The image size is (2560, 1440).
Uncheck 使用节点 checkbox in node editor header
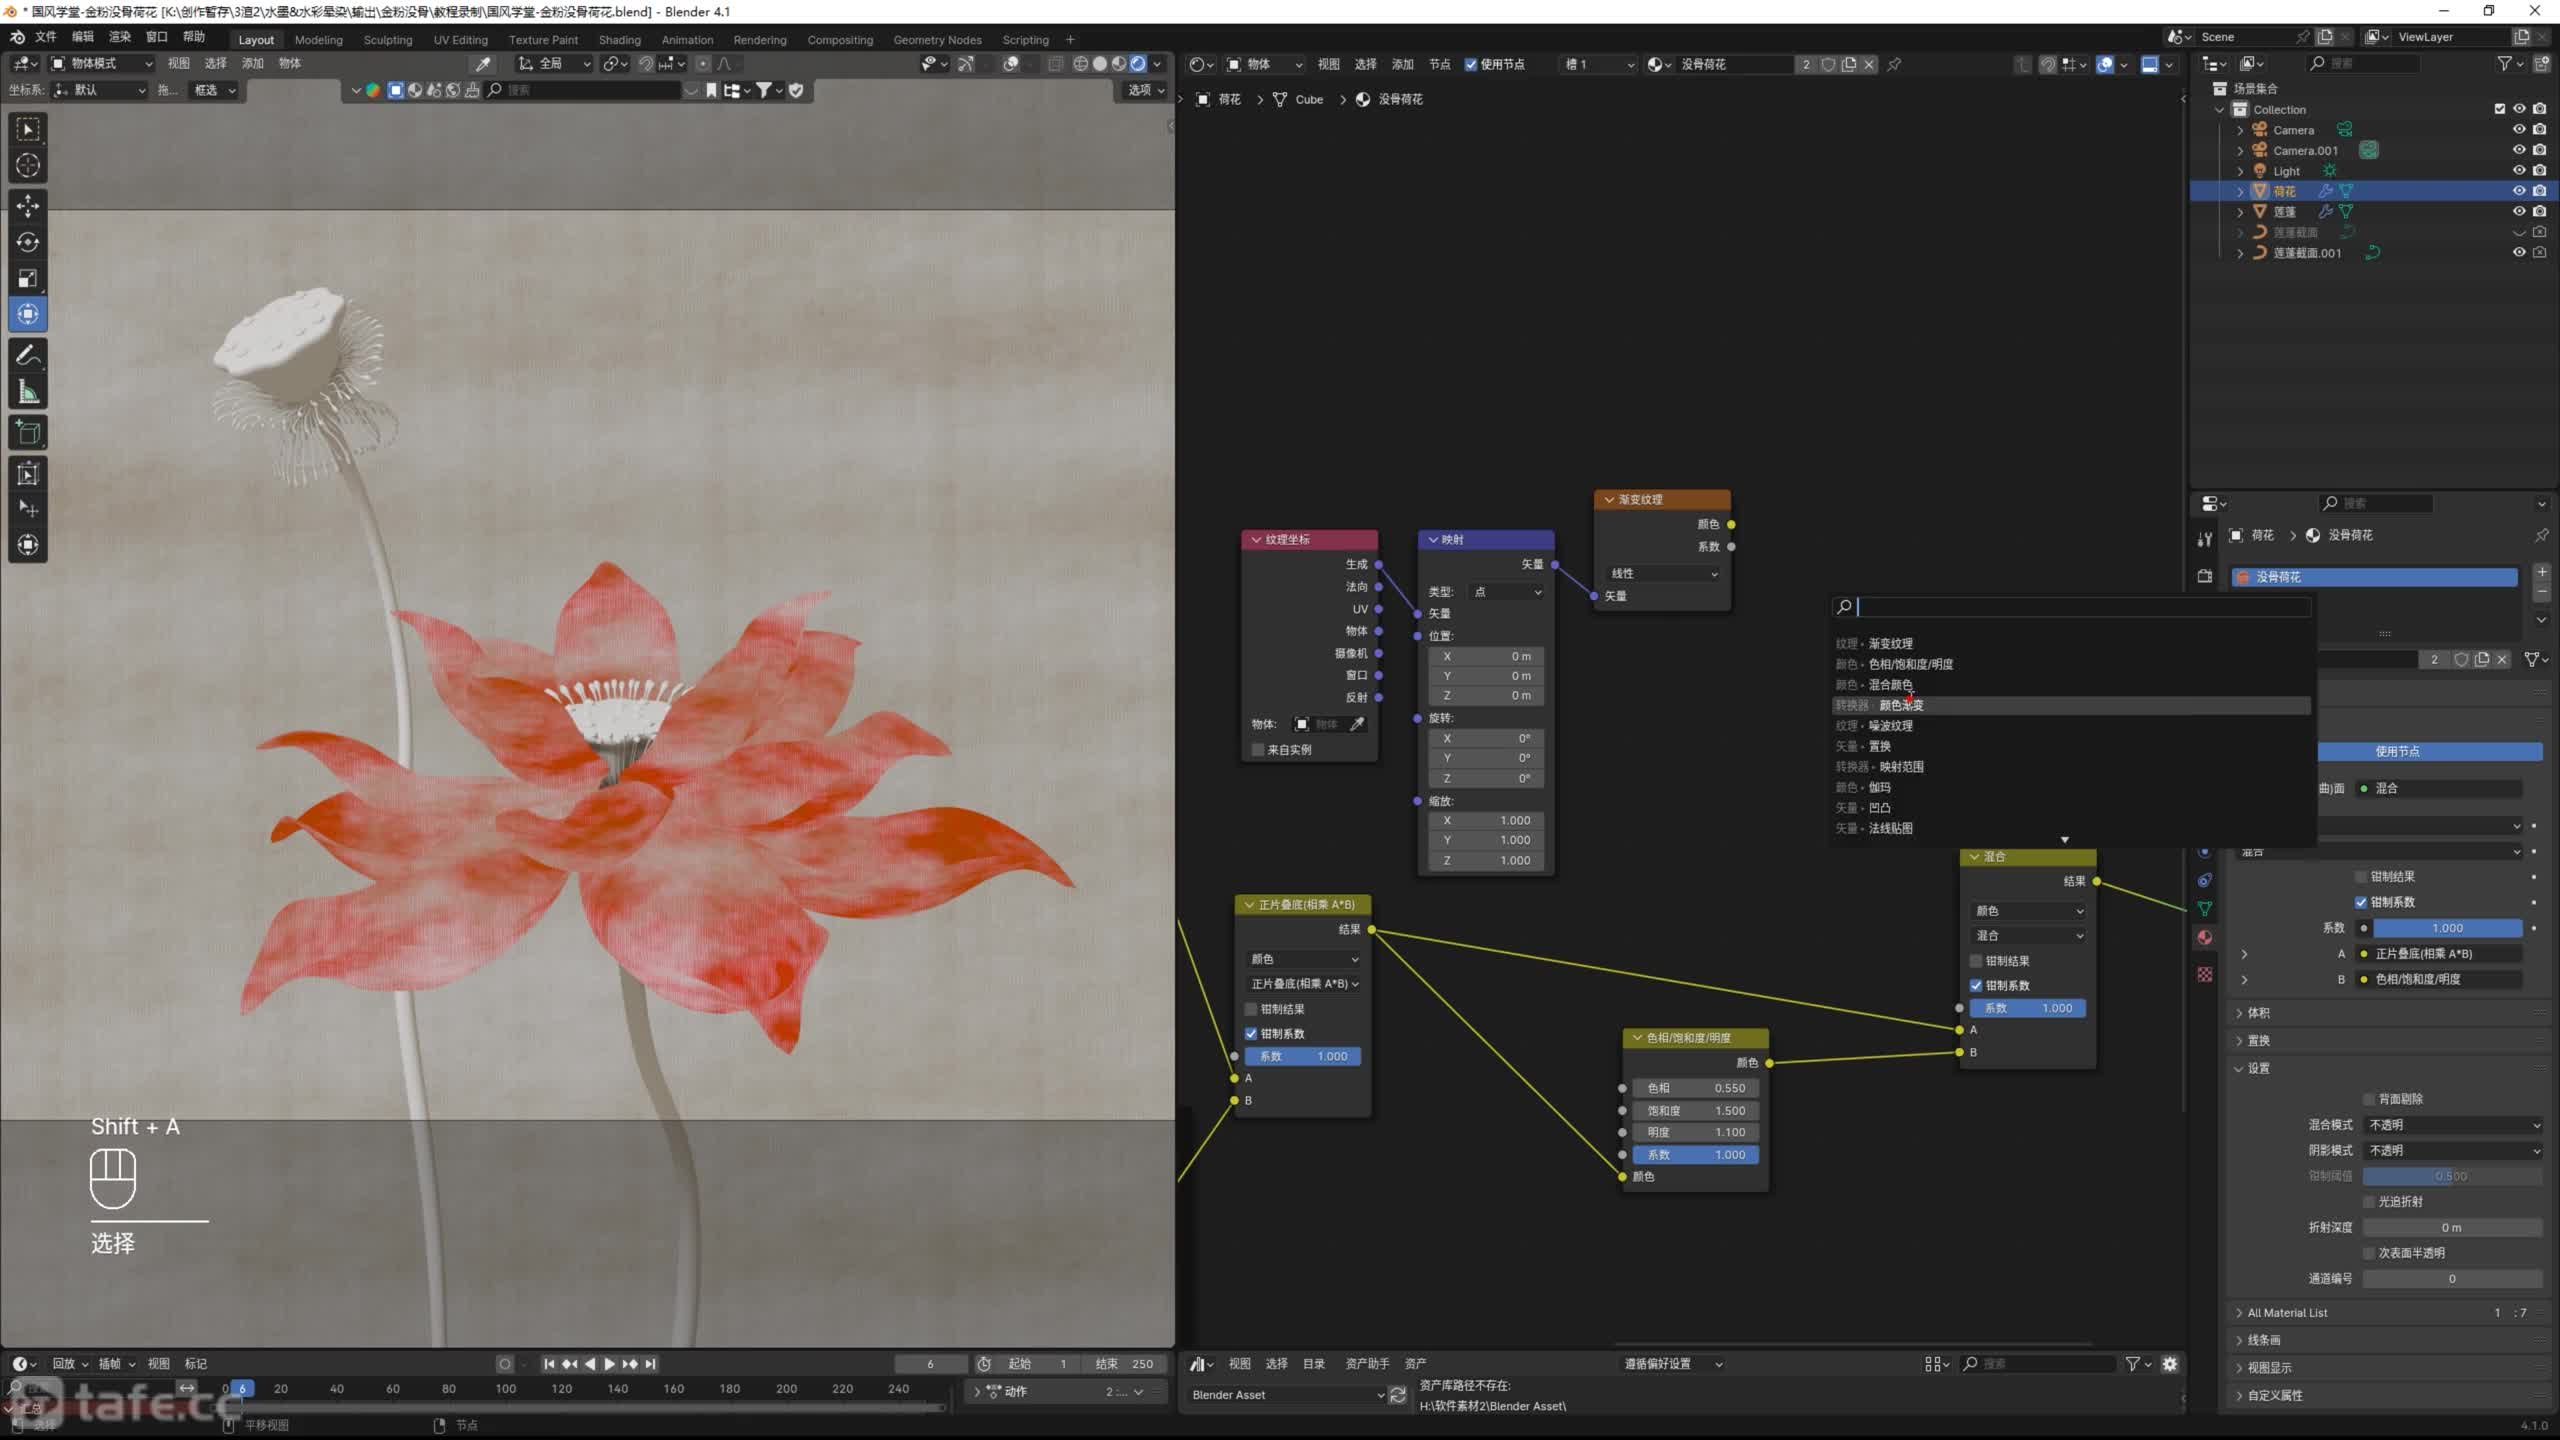[x=1471, y=64]
